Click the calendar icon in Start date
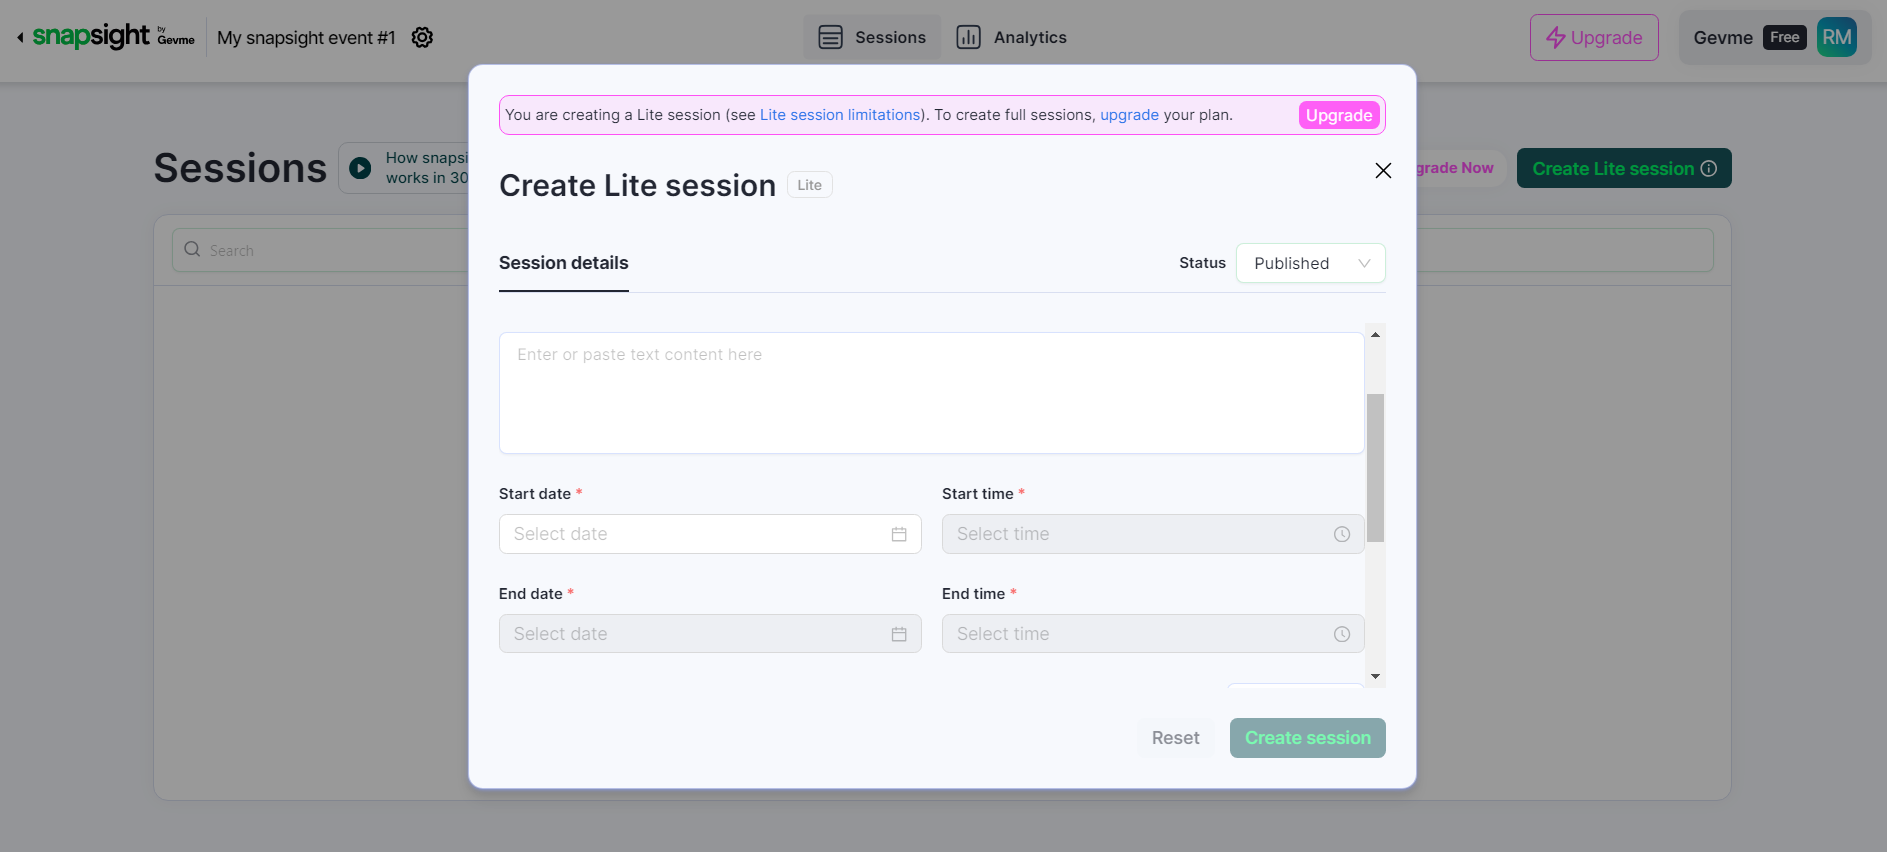 click(x=899, y=534)
